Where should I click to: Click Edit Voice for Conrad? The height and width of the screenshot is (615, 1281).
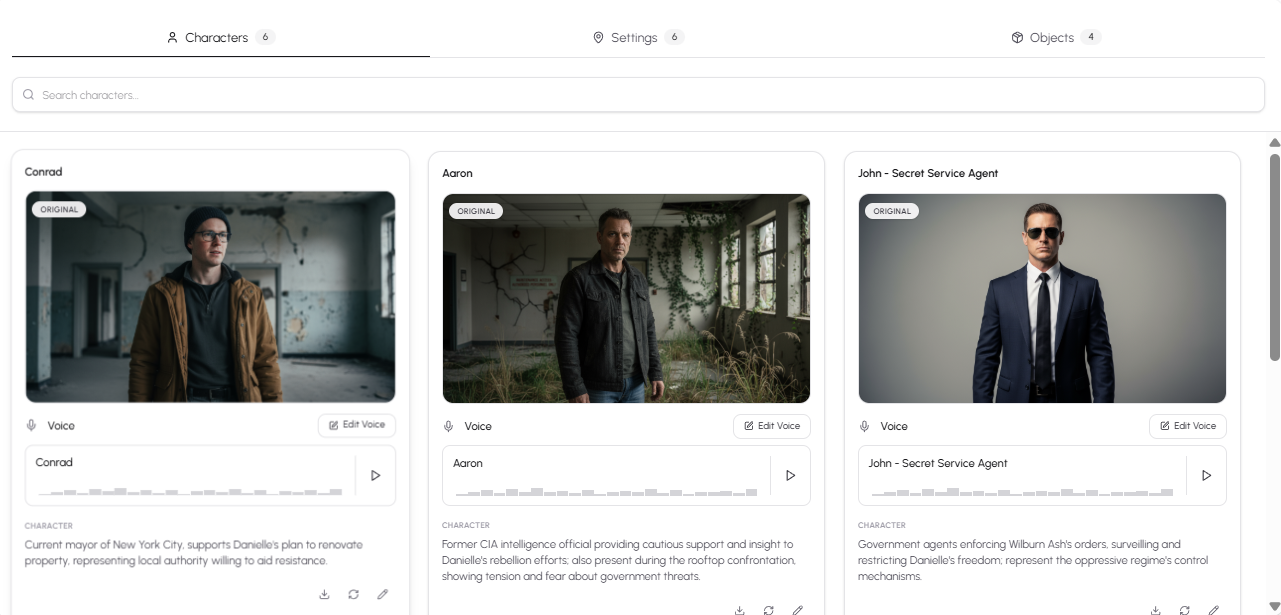(357, 425)
